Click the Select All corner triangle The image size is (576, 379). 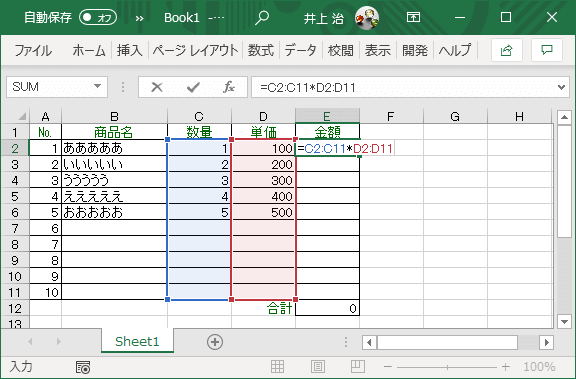21,117
